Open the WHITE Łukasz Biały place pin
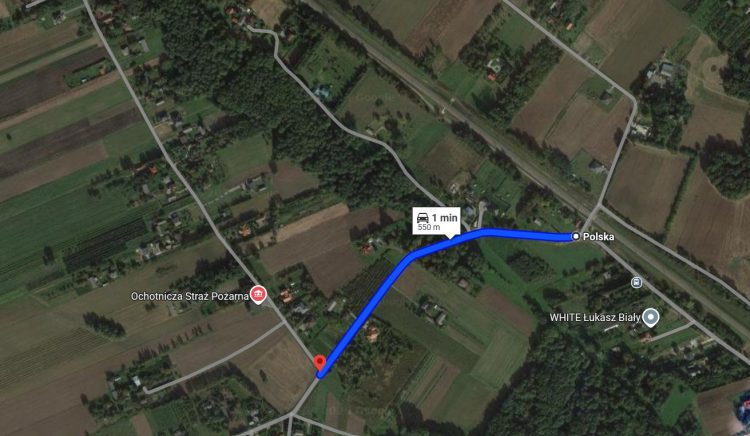This screenshot has height=436, width=750. [x=651, y=317]
